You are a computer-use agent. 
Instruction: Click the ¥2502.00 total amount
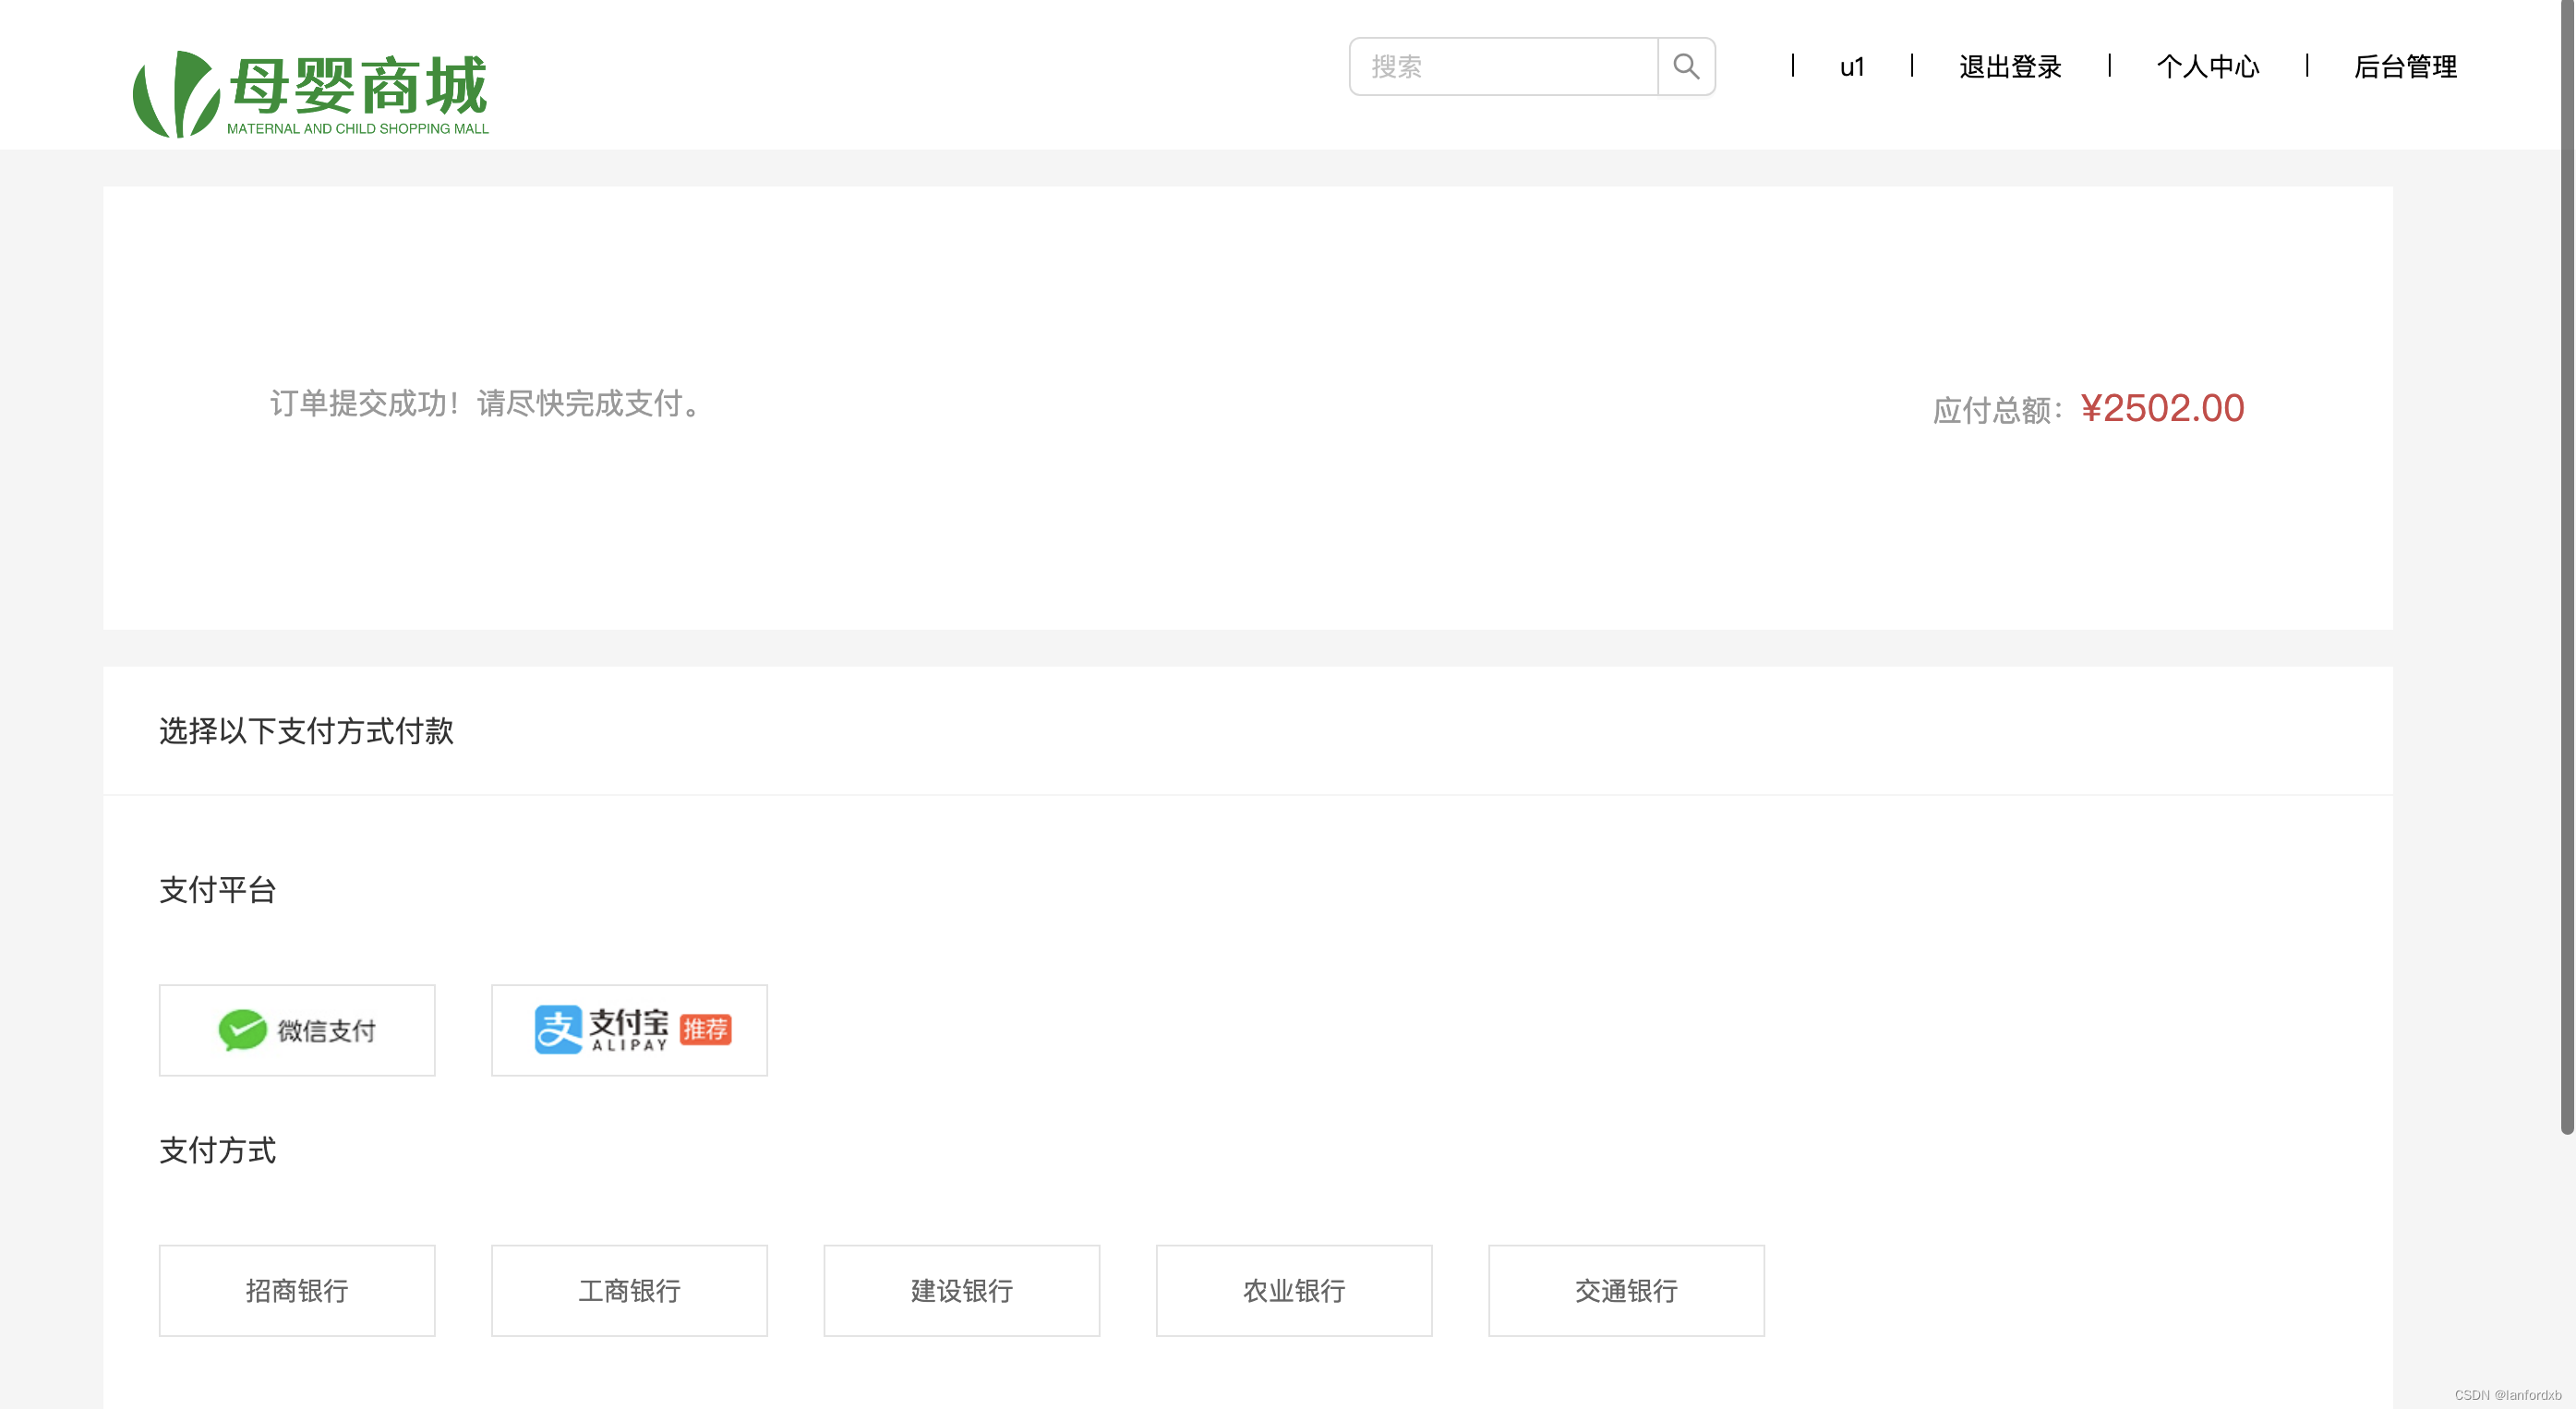pyautogui.click(x=2162, y=408)
